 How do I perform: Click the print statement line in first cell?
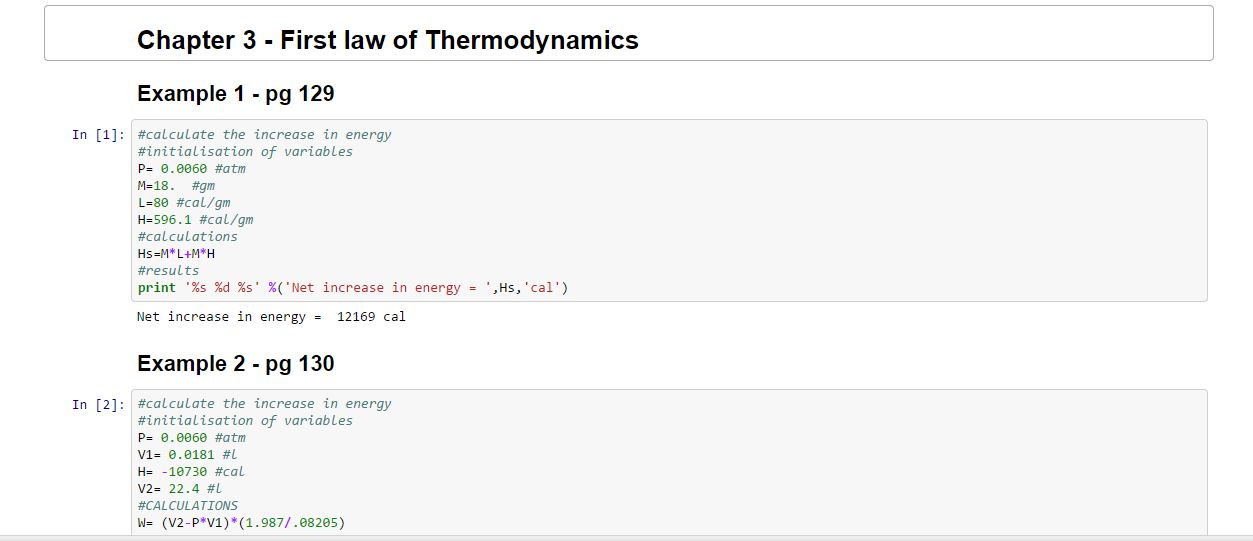(x=353, y=288)
